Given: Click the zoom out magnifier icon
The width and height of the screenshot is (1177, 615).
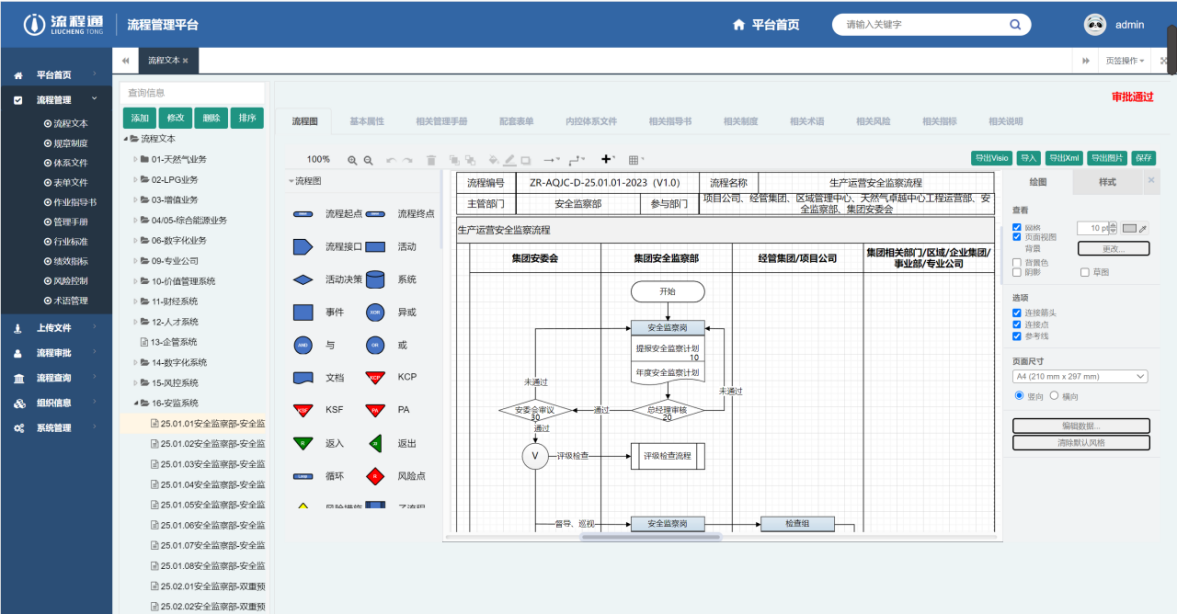Looking at the screenshot, I should [368, 160].
